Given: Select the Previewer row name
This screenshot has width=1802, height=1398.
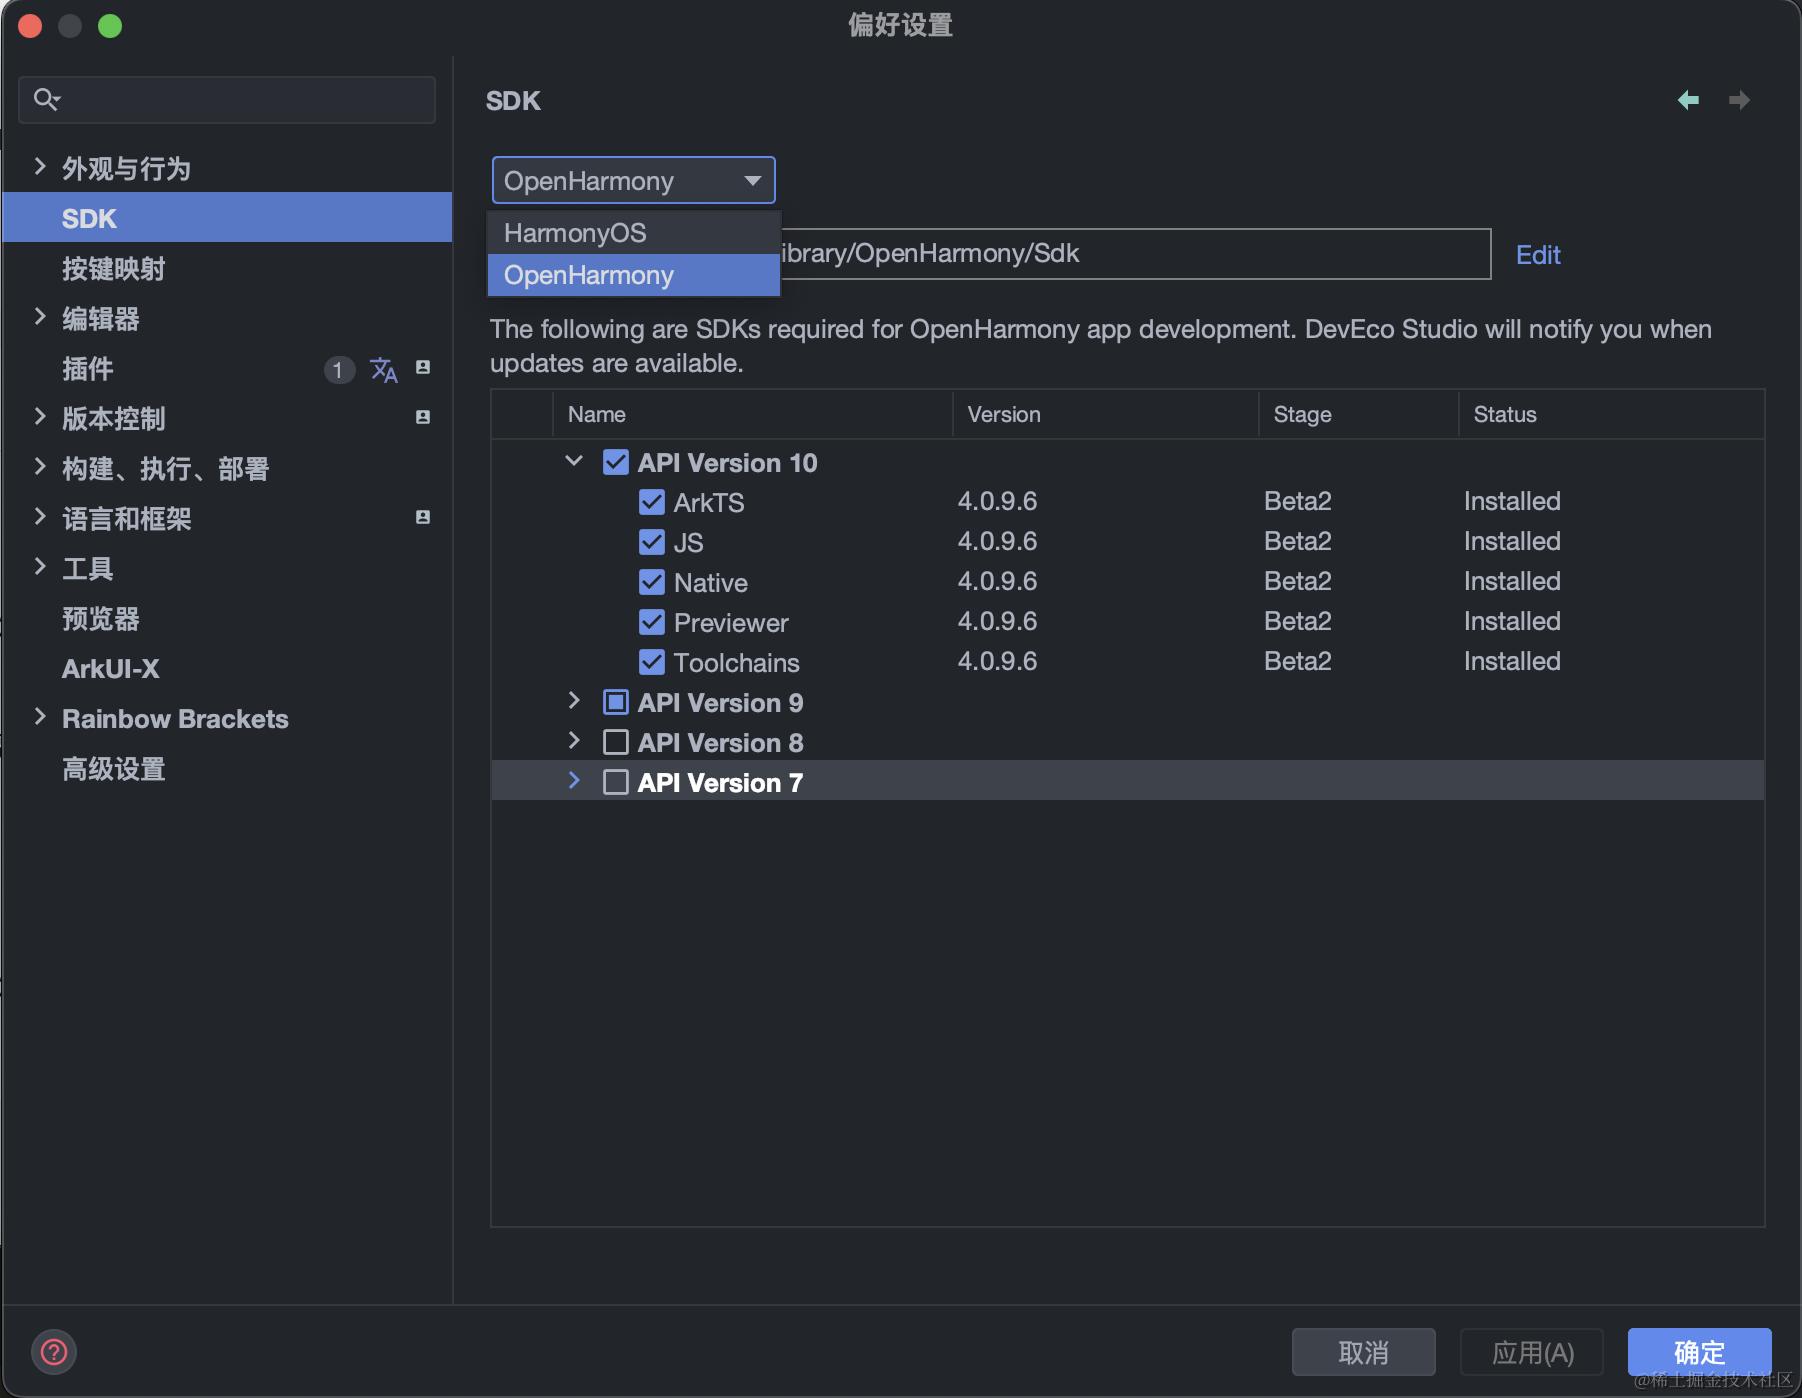Looking at the screenshot, I should (731, 622).
